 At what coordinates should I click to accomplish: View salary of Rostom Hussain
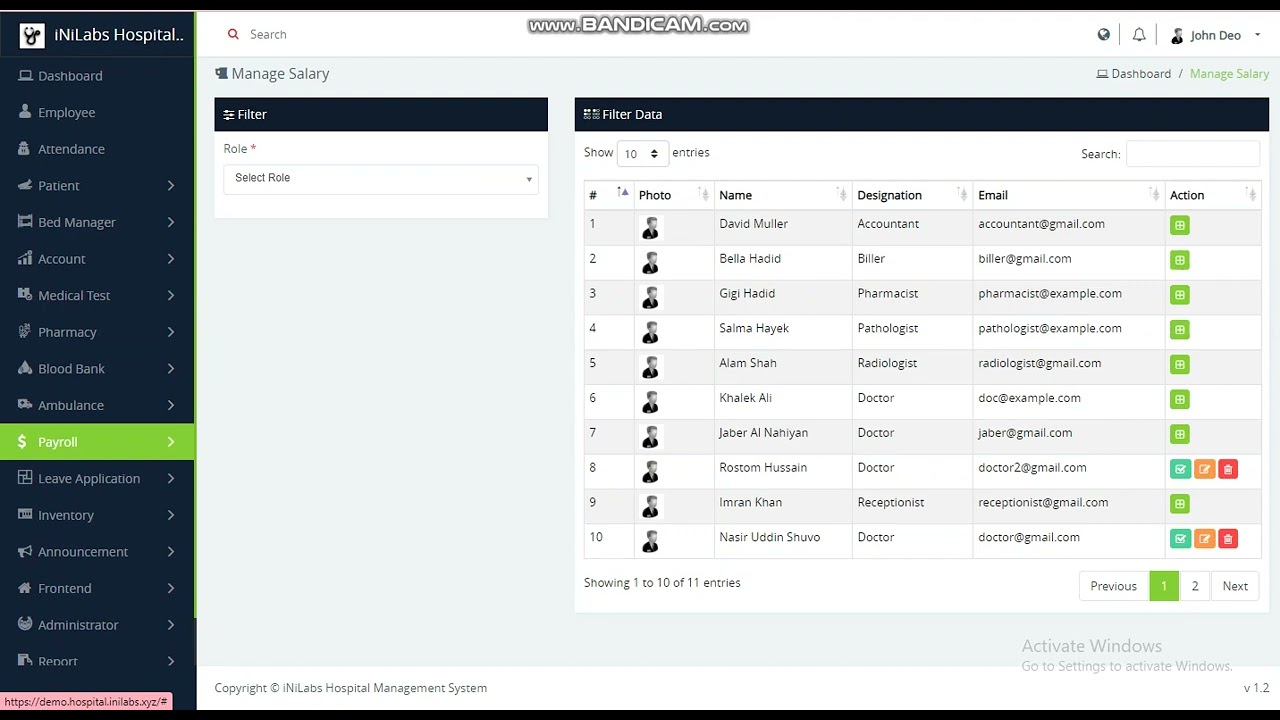pos(1180,469)
